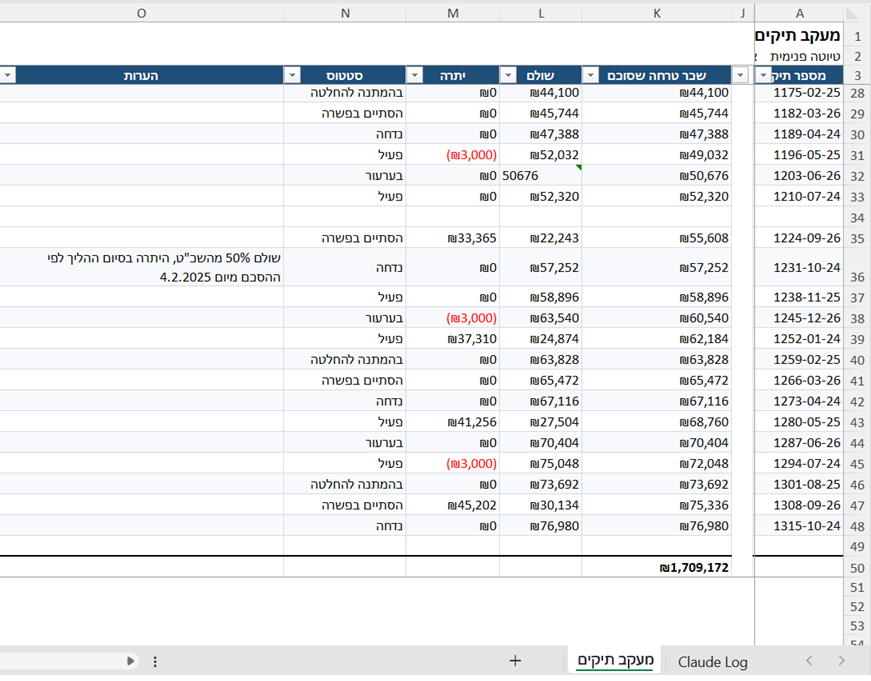Click case number 1287-06-26
The height and width of the screenshot is (681, 871).
[799, 443]
